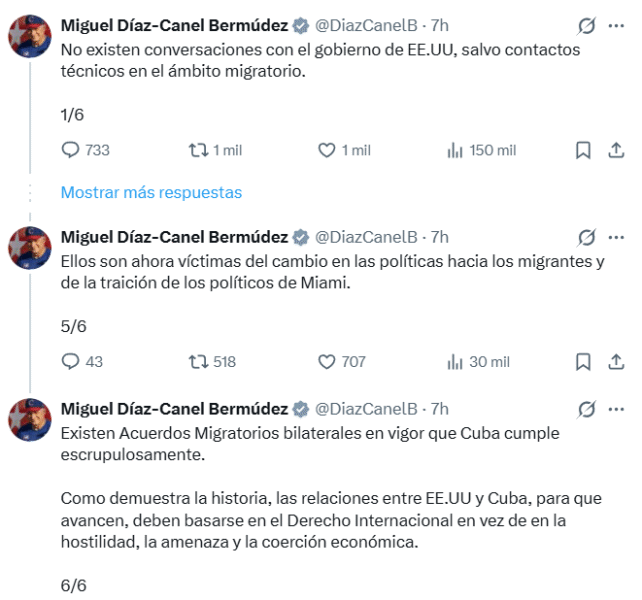View analytics of 150 mil views tweet
This screenshot has height=600, width=642.
pyautogui.click(x=455, y=150)
